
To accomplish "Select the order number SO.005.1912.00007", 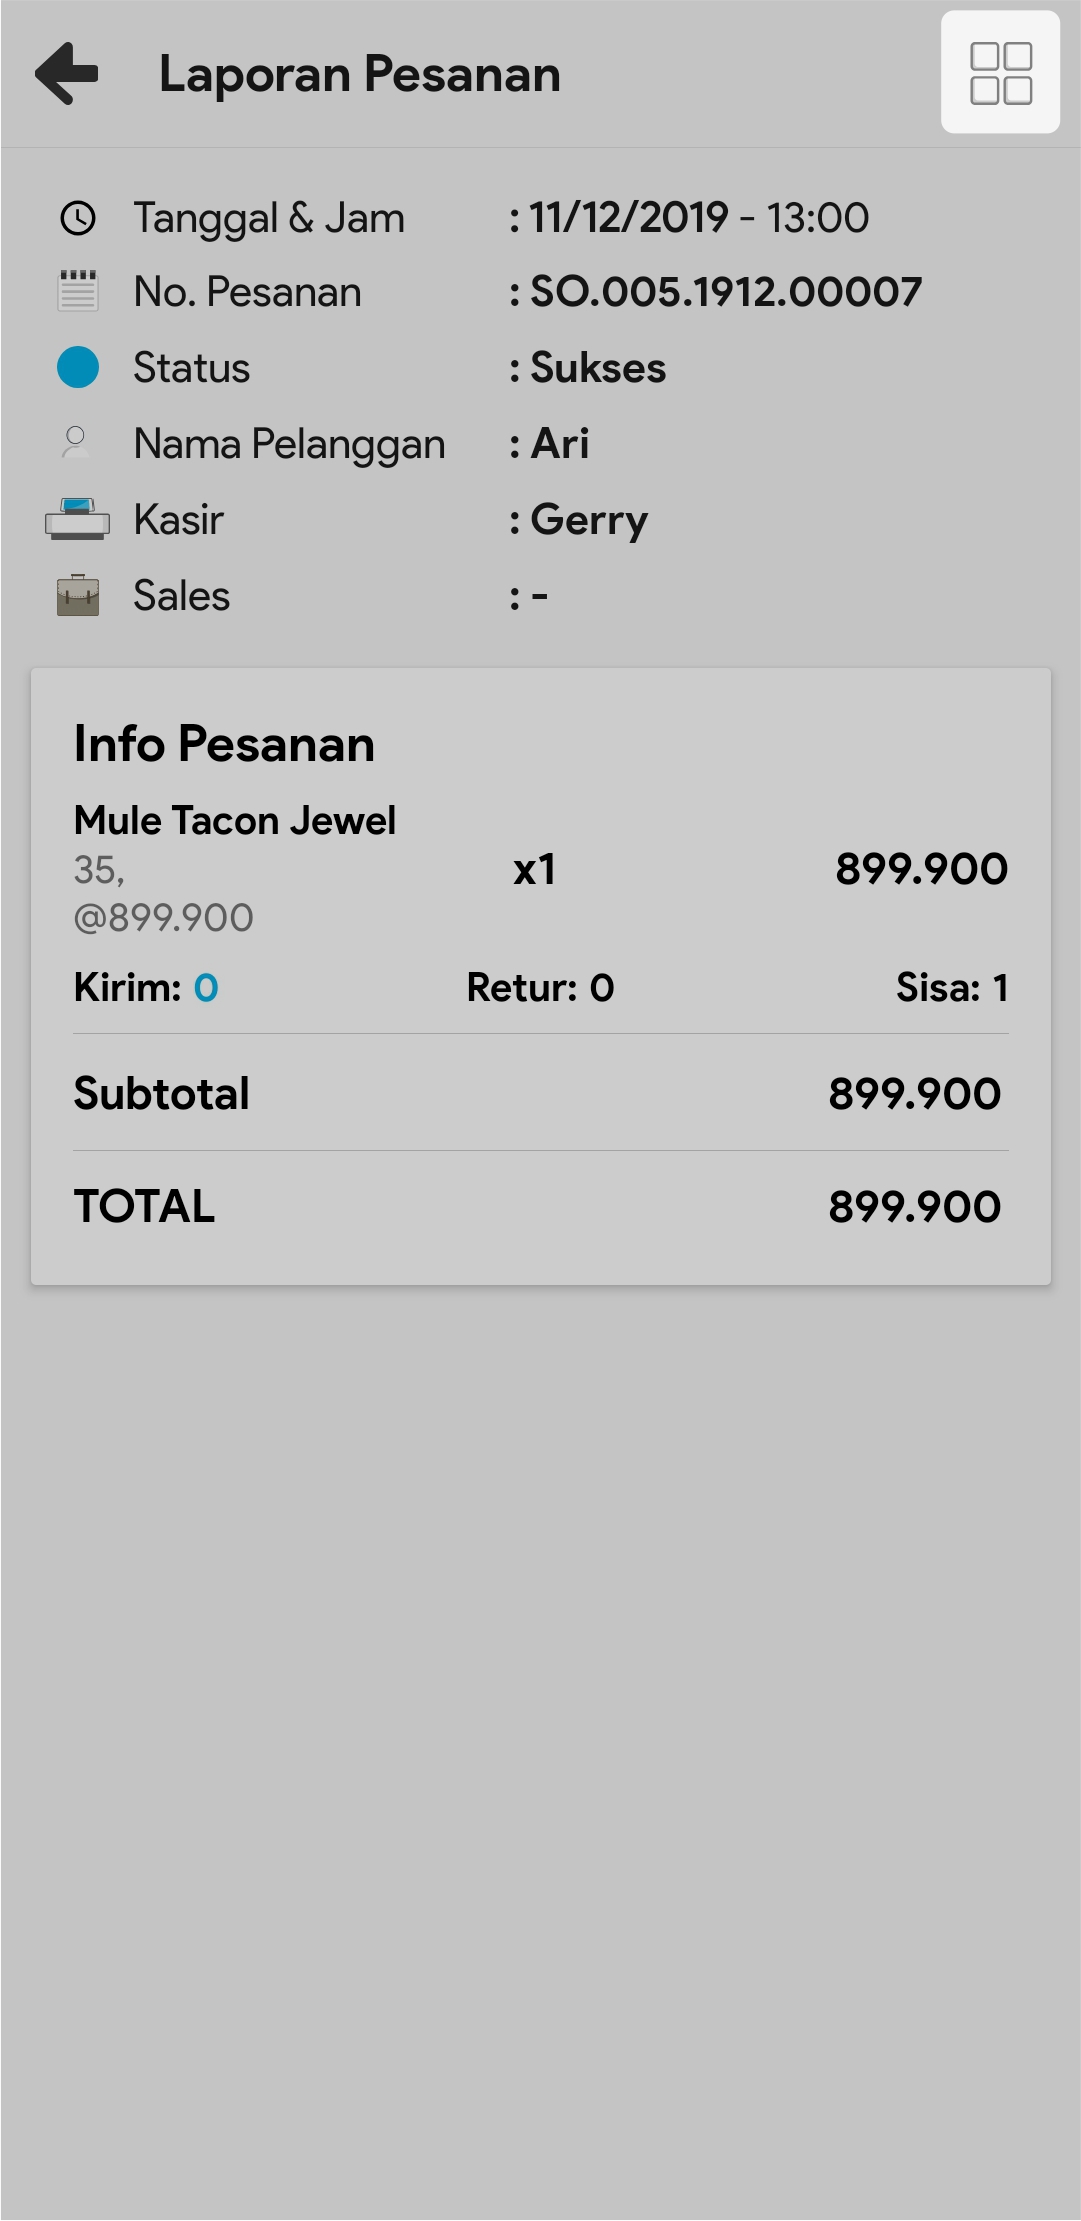I will tap(725, 292).
